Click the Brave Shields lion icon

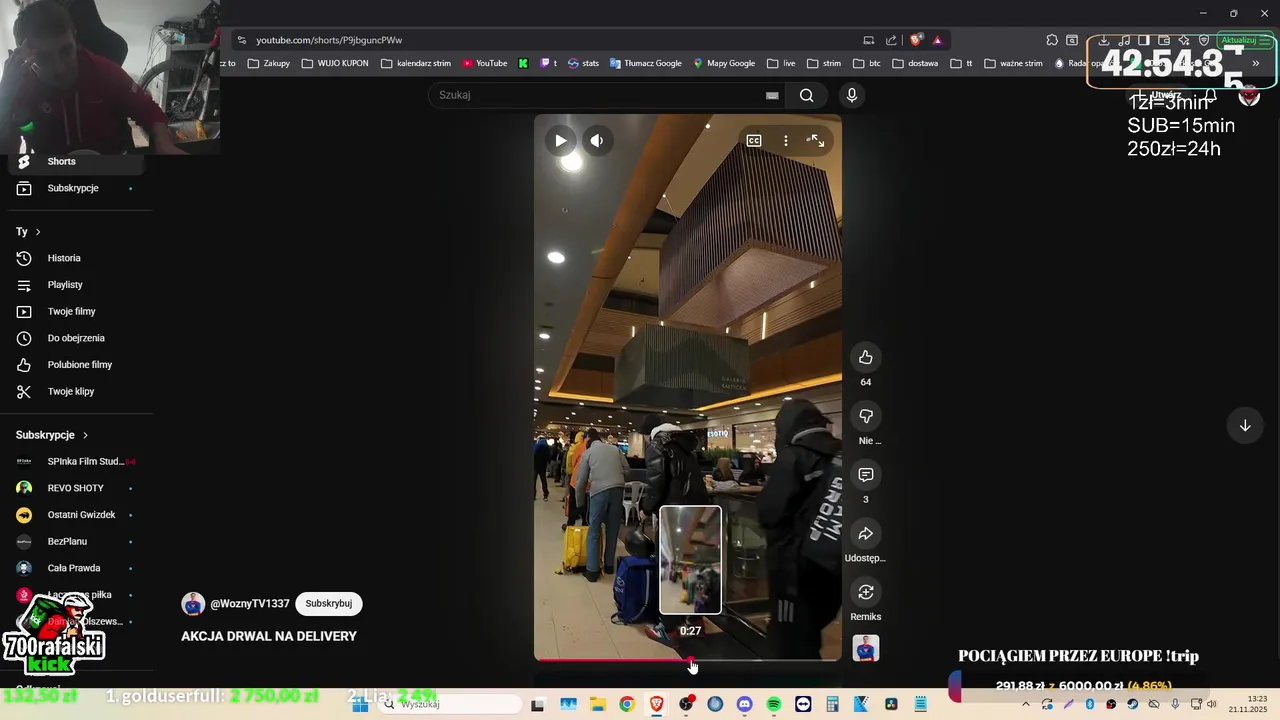point(916,40)
